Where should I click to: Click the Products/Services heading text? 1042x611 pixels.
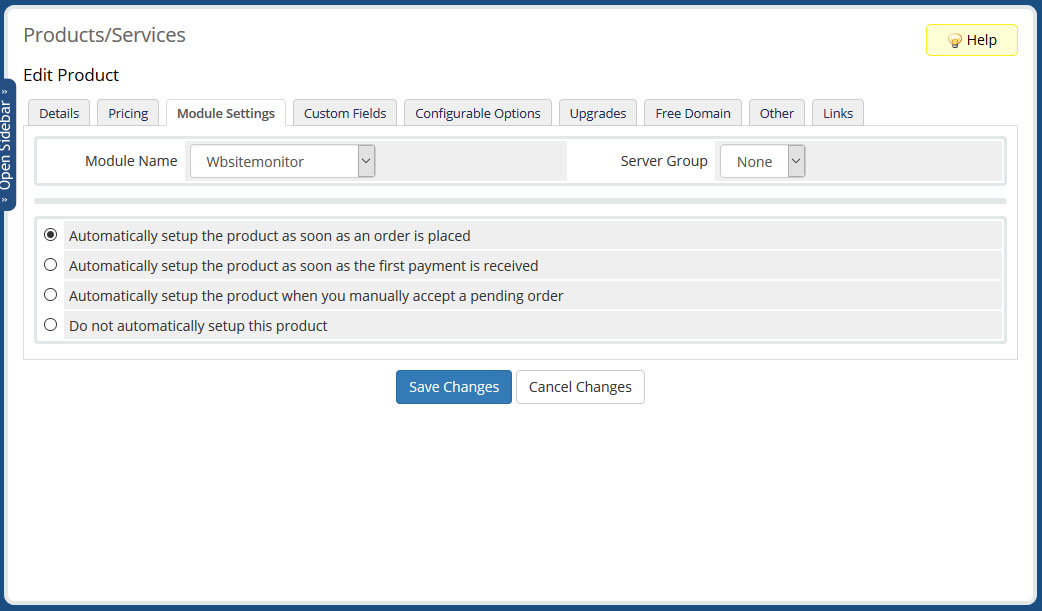(x=104, y=35)
